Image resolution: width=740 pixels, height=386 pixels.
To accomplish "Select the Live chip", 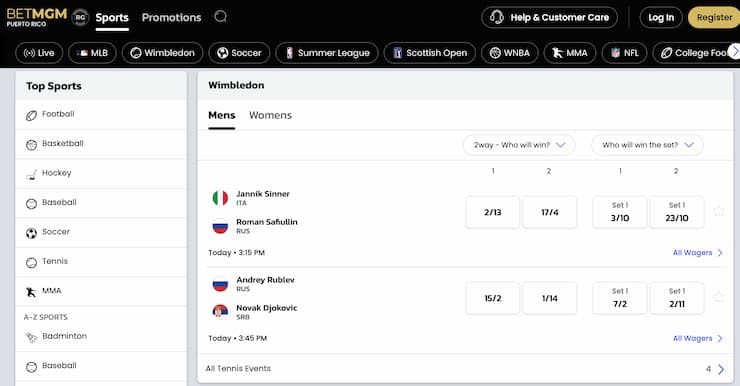I will pyautogui.click(x=39, y=53).
